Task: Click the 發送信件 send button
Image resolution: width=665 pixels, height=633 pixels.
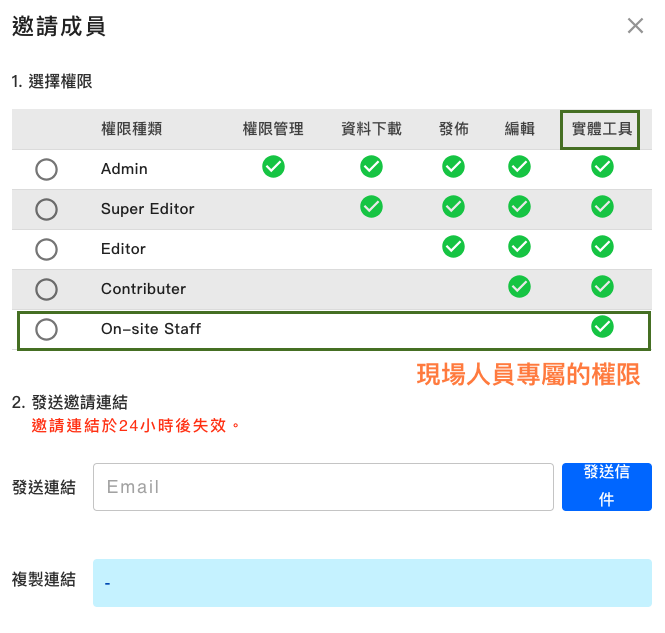Action: [606, 486]
